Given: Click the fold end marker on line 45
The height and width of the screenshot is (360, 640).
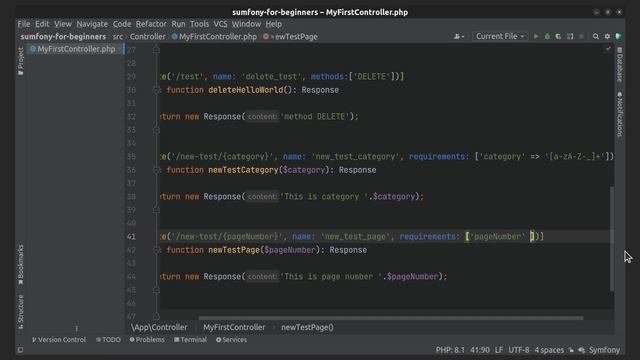Looking at the screenshot, I should tap(156, 290).
